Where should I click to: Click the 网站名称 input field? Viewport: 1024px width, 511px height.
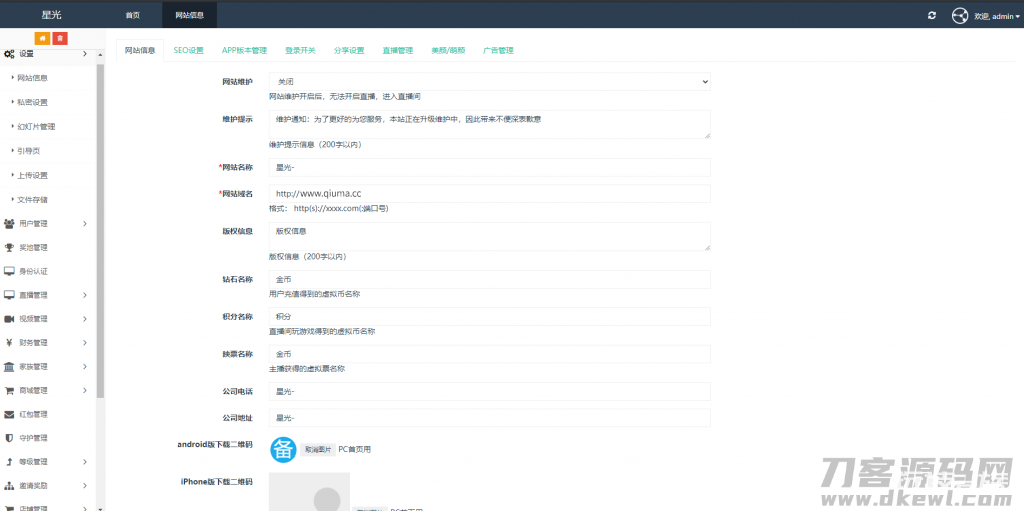click(x=490, y=167)
